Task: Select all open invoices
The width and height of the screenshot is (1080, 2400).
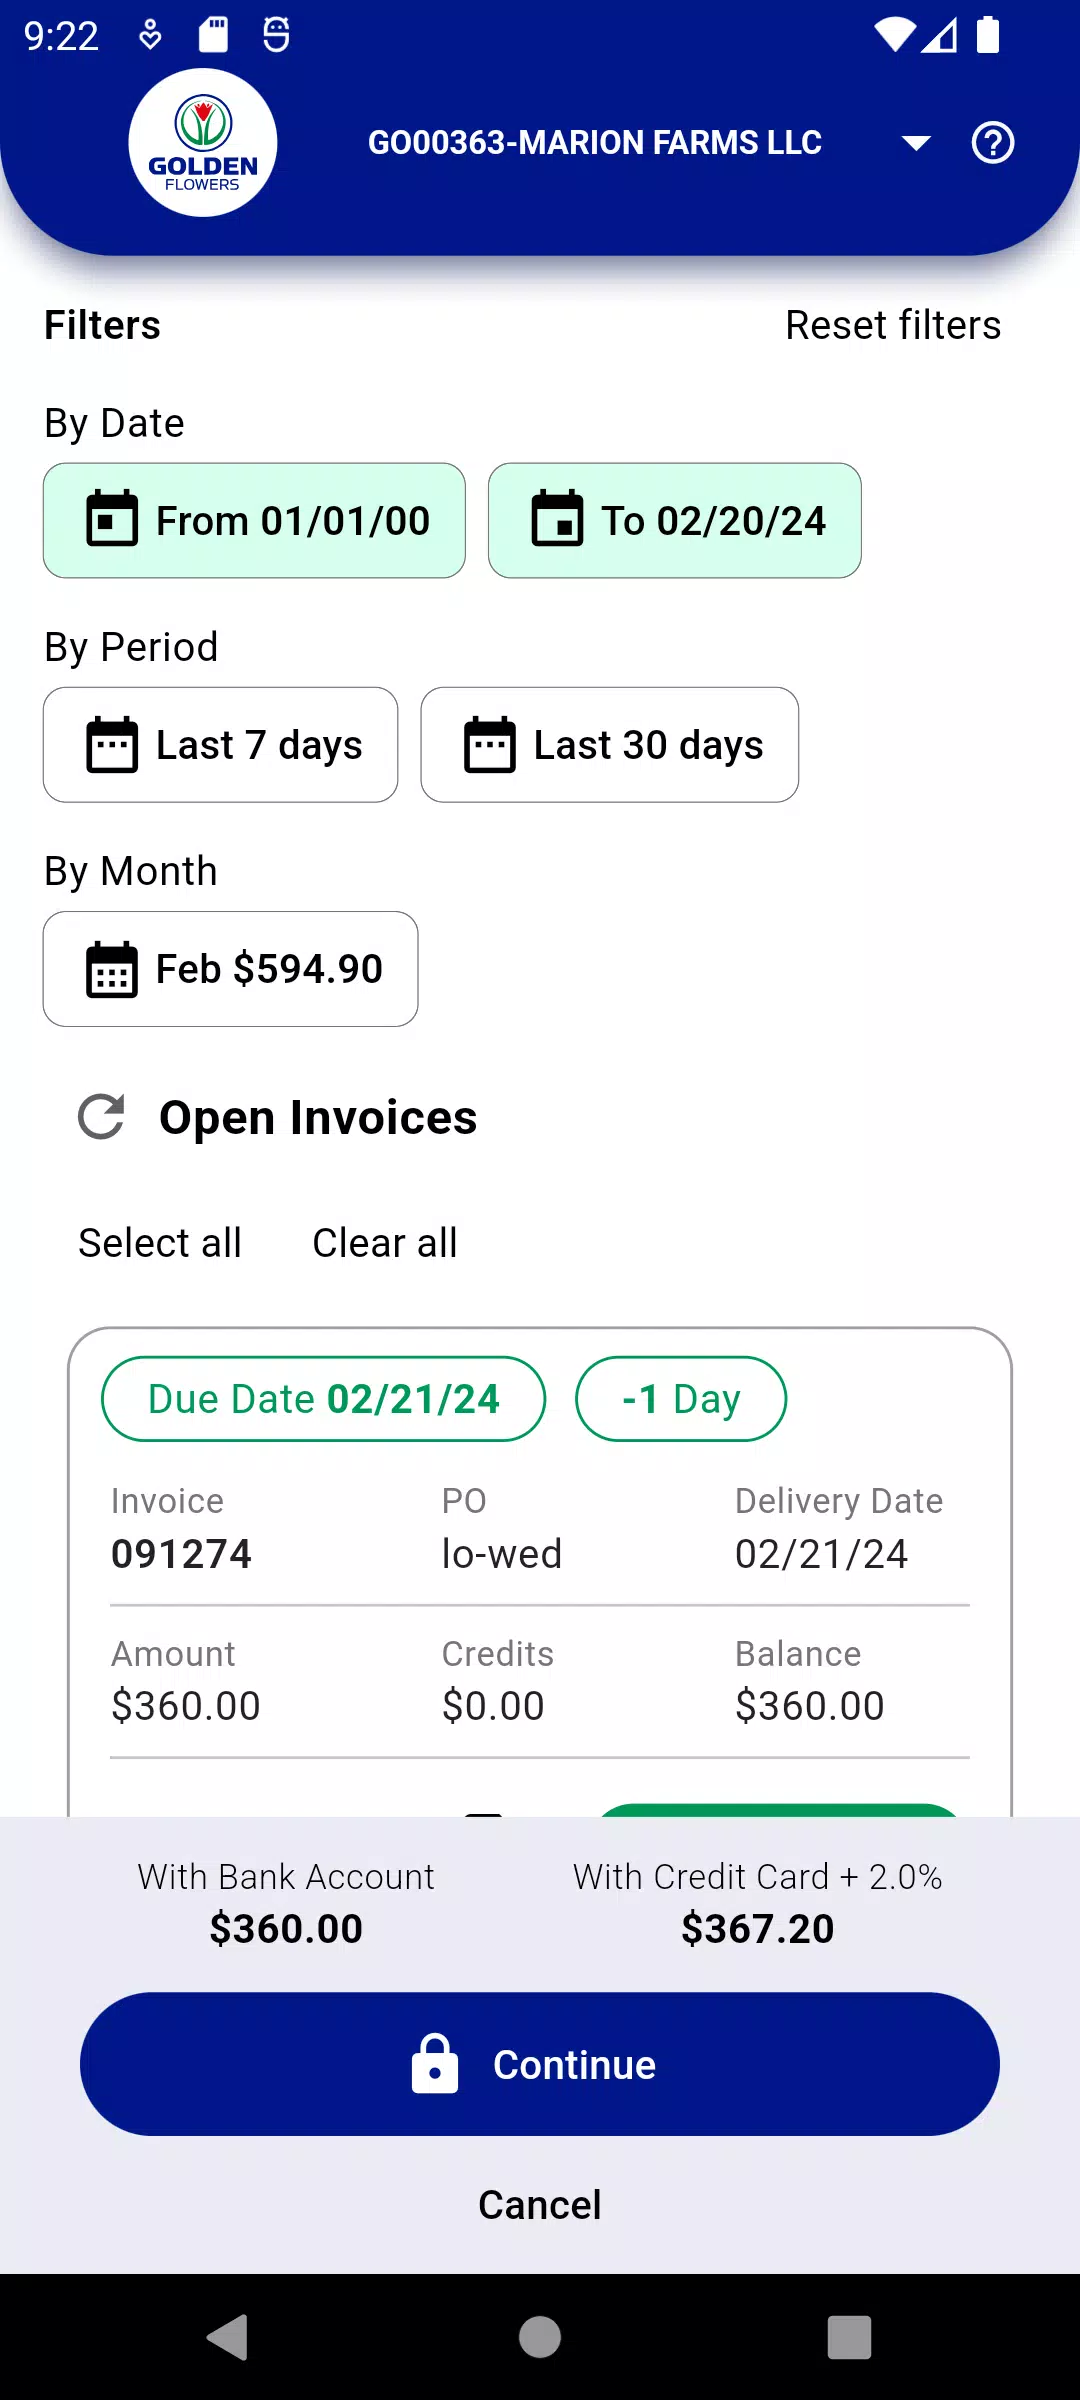Action: 160,1243
